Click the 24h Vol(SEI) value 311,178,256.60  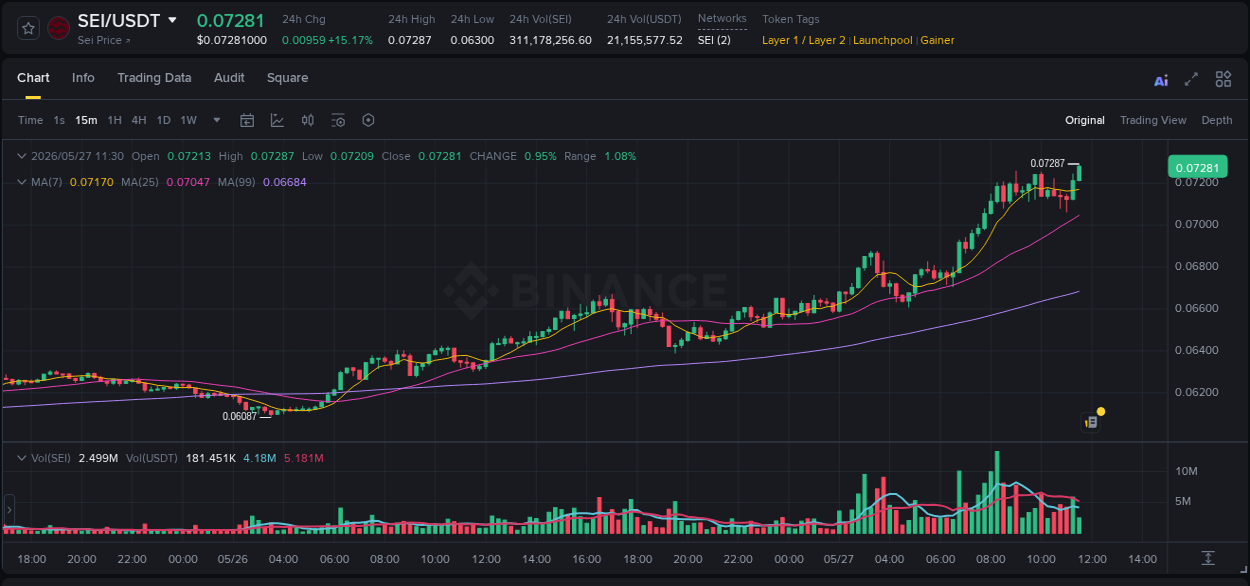550,40
